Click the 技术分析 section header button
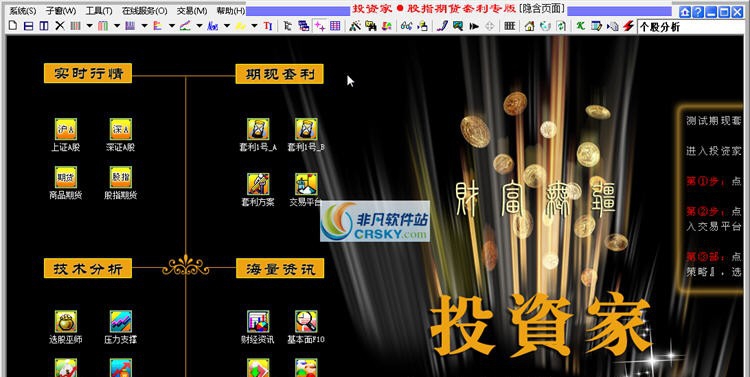 pyautogui.click(x=88, y=268)
